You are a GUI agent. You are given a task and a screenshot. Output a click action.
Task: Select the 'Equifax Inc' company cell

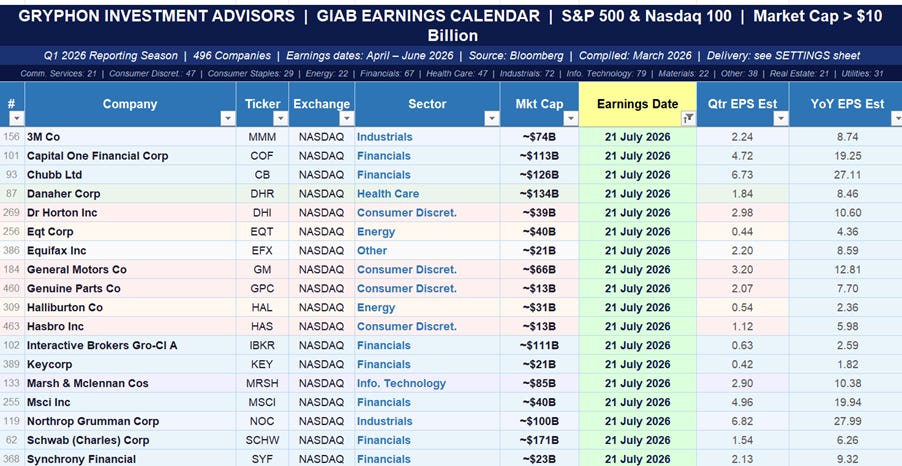tap(130, 251)
